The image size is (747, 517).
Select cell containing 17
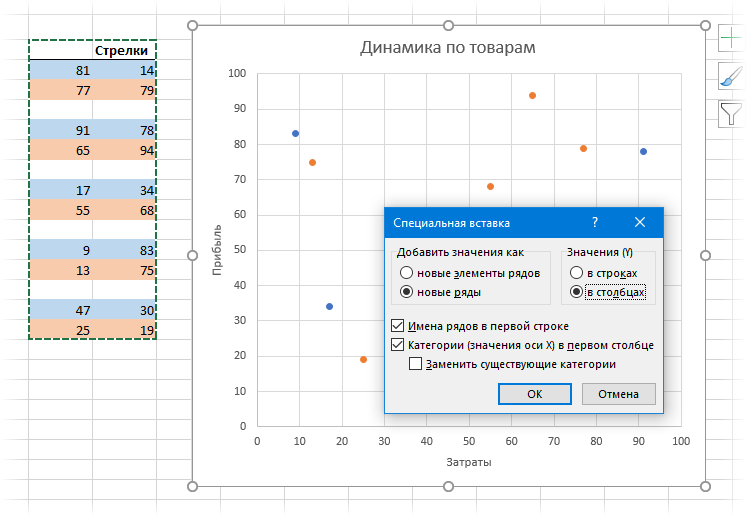point(61,190)
